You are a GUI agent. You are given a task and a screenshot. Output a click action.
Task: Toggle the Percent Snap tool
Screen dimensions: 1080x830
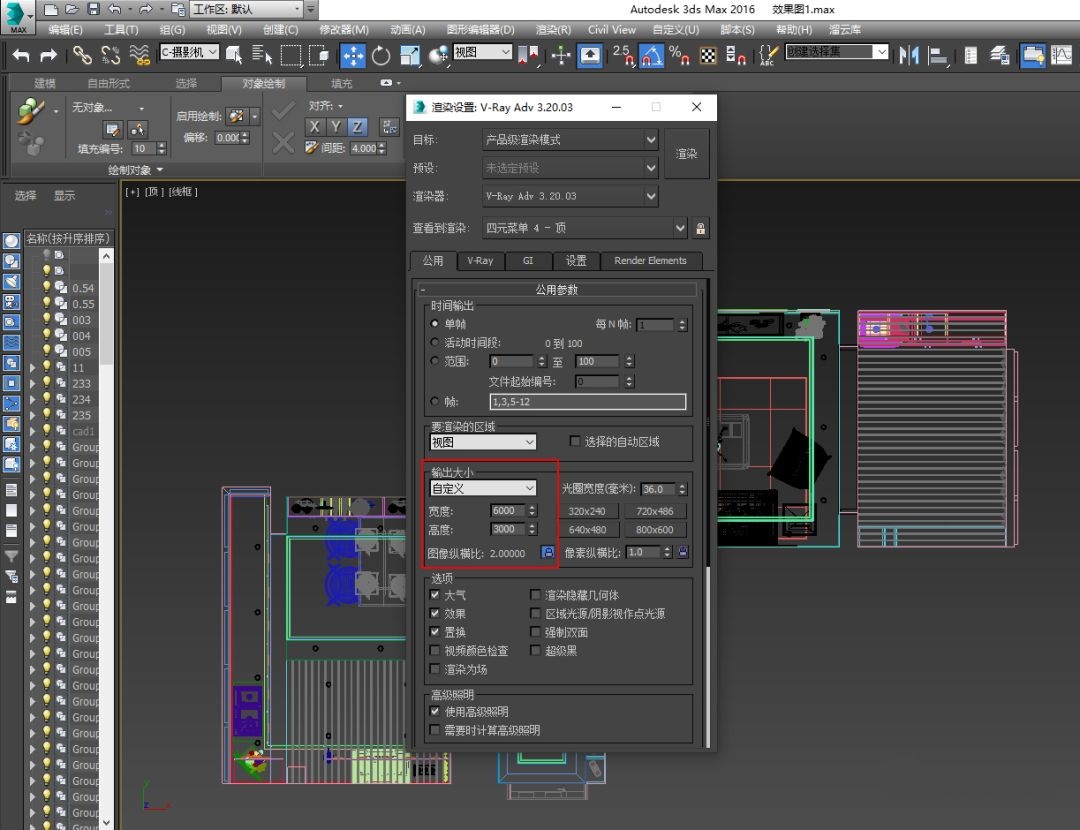click(x=679, y=55)
